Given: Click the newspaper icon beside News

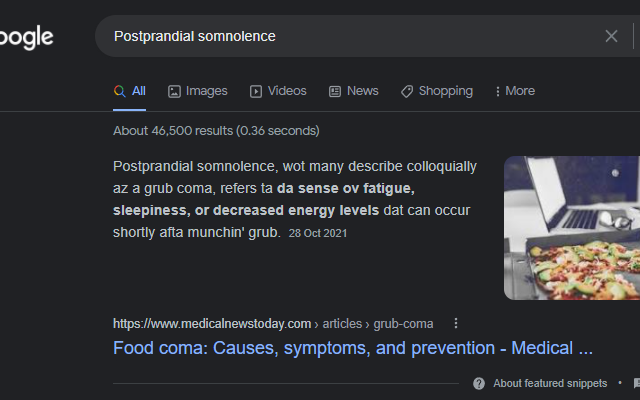Looking at the screenshot, I should [335, 91].
